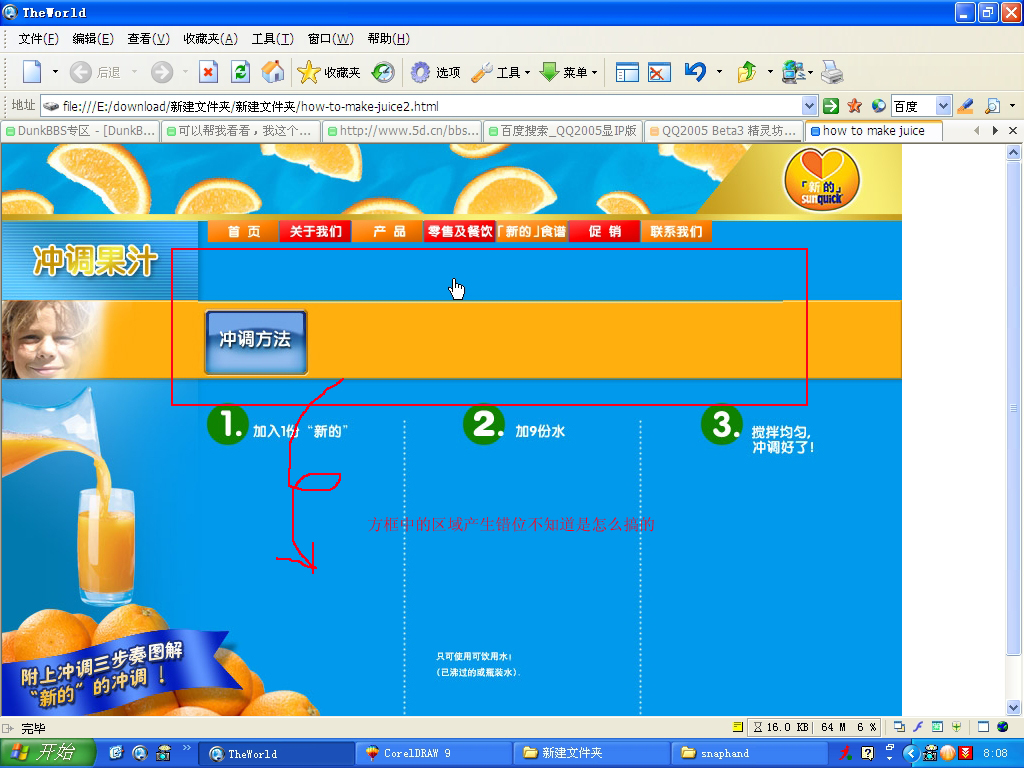Screen dimensions: 1024x768
Task: Click the globe icon in status bar
Action: coord(1002,727)
